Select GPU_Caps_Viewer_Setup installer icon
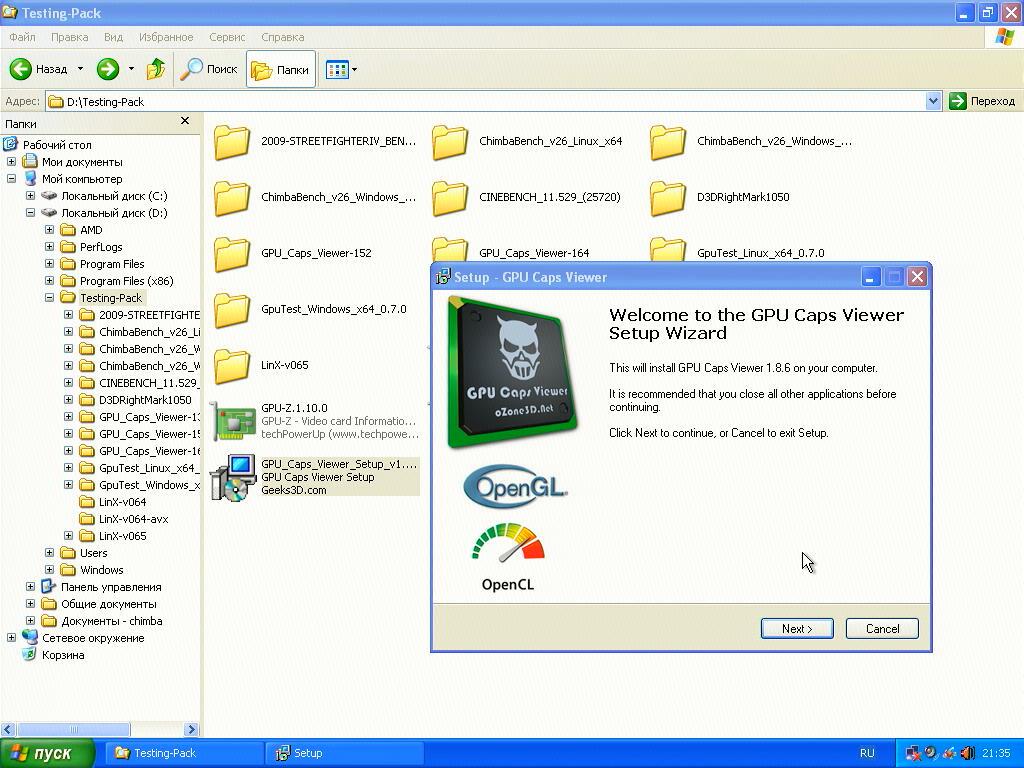This screenshot has height=768, width=1024. (x=232, y=477)
